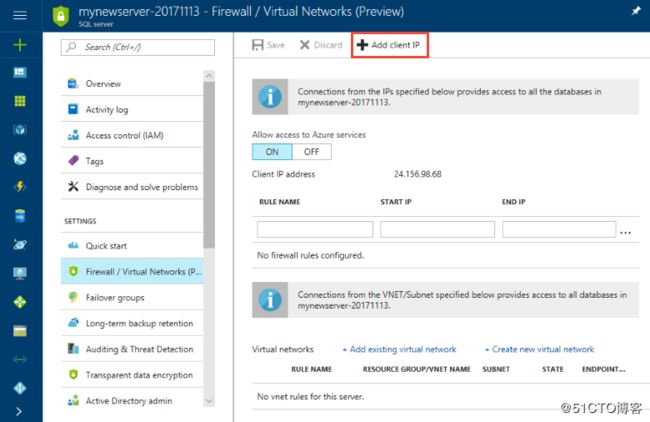Click the firewall rules START IP column header

click(x=396, y=202)
